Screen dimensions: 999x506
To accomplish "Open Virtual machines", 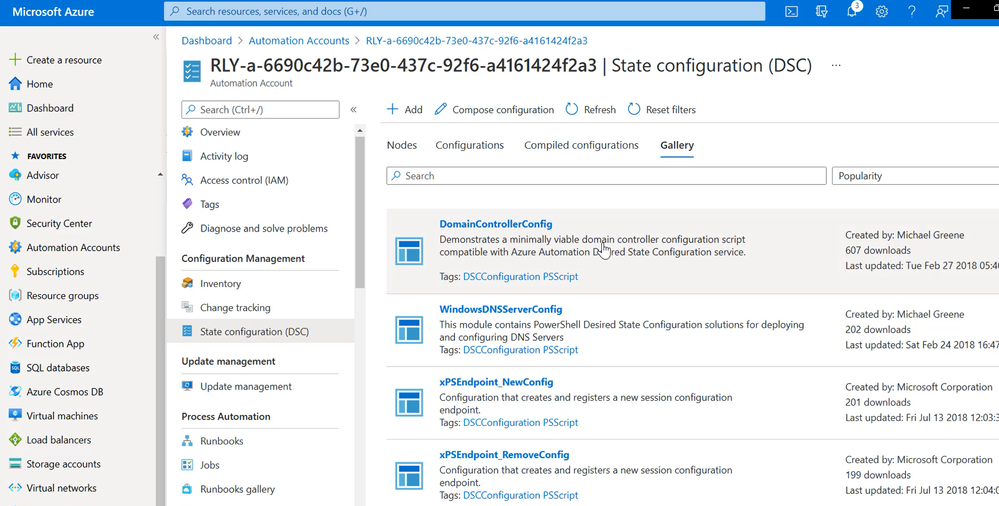I will (54, 416).
